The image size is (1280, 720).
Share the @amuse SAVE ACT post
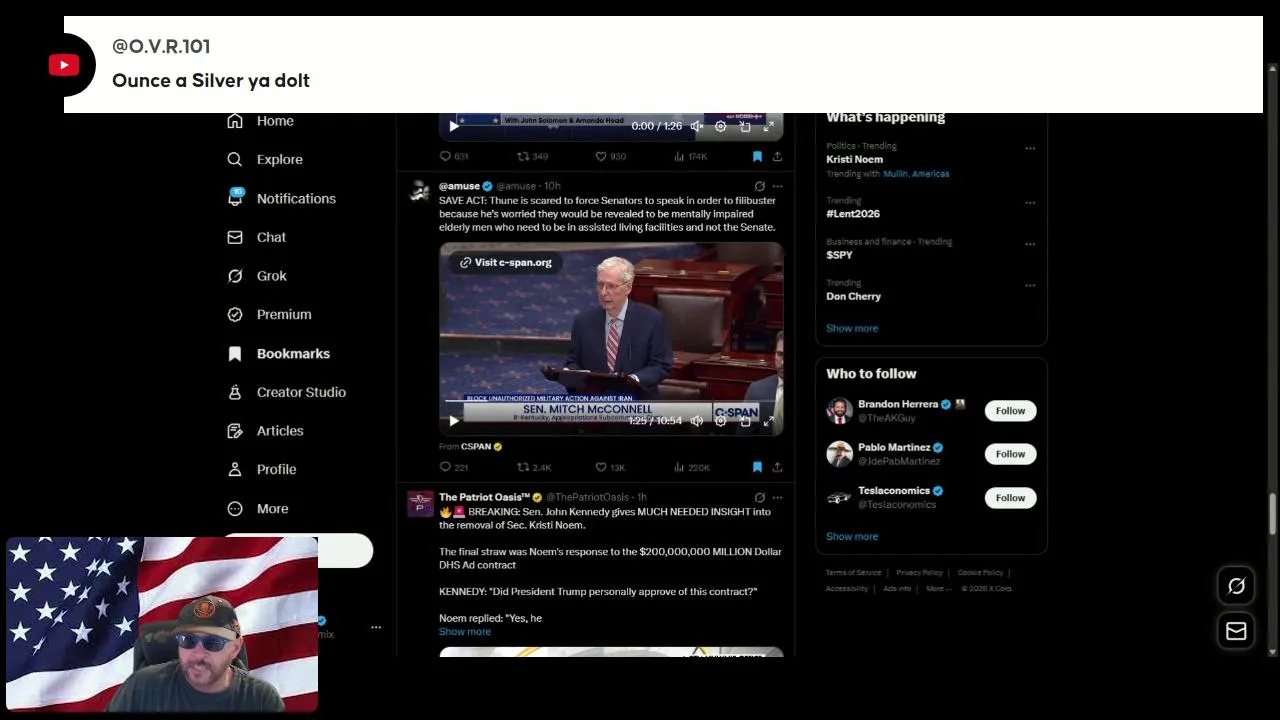click(777, 467)
